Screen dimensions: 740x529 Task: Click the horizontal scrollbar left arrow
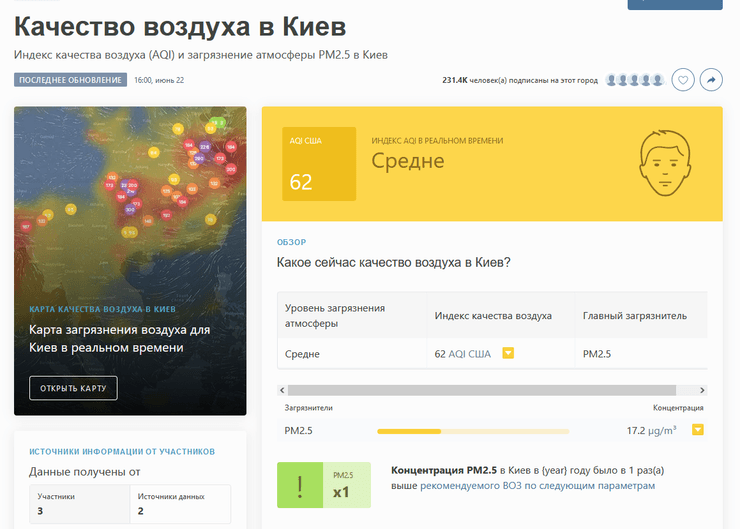pyautogui.click(x=282, y=390)
